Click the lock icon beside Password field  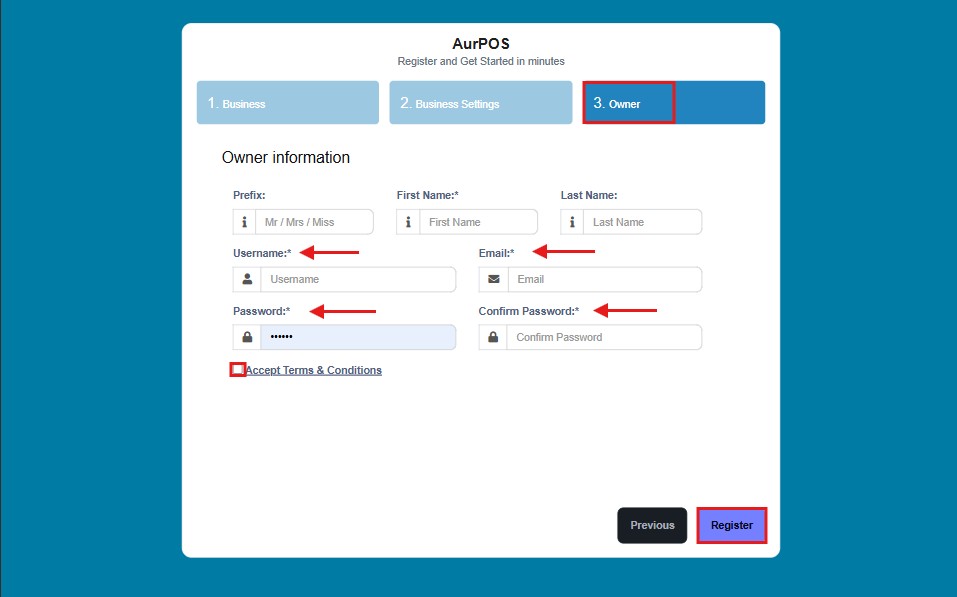tap(247, 337)
